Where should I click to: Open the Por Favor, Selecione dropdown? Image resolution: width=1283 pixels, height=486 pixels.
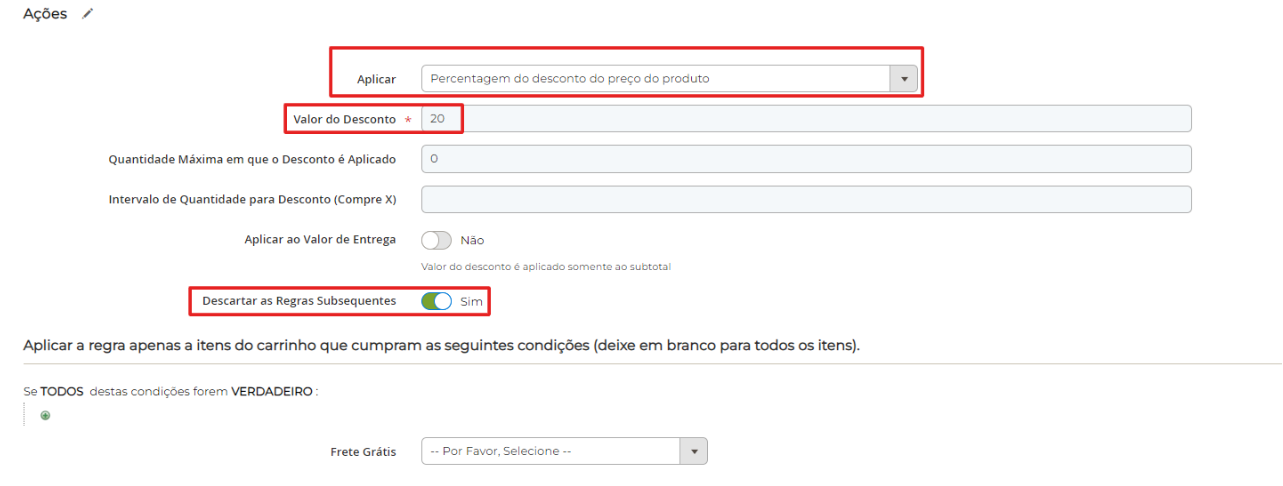pos(551,451)
